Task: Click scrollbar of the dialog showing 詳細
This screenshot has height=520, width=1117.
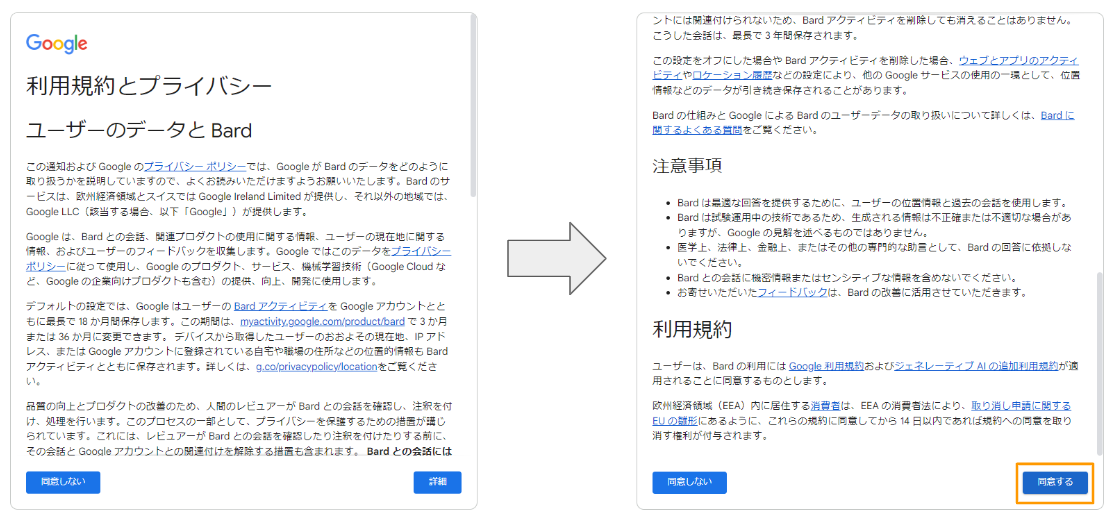Action: (473, 107)
